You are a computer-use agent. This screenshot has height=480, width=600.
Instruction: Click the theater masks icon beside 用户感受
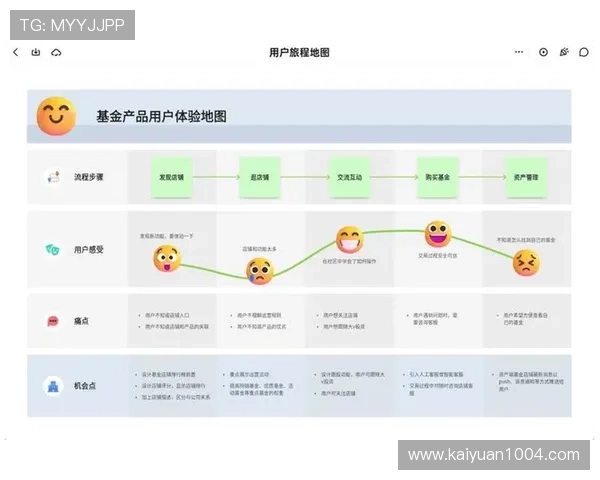53,250
